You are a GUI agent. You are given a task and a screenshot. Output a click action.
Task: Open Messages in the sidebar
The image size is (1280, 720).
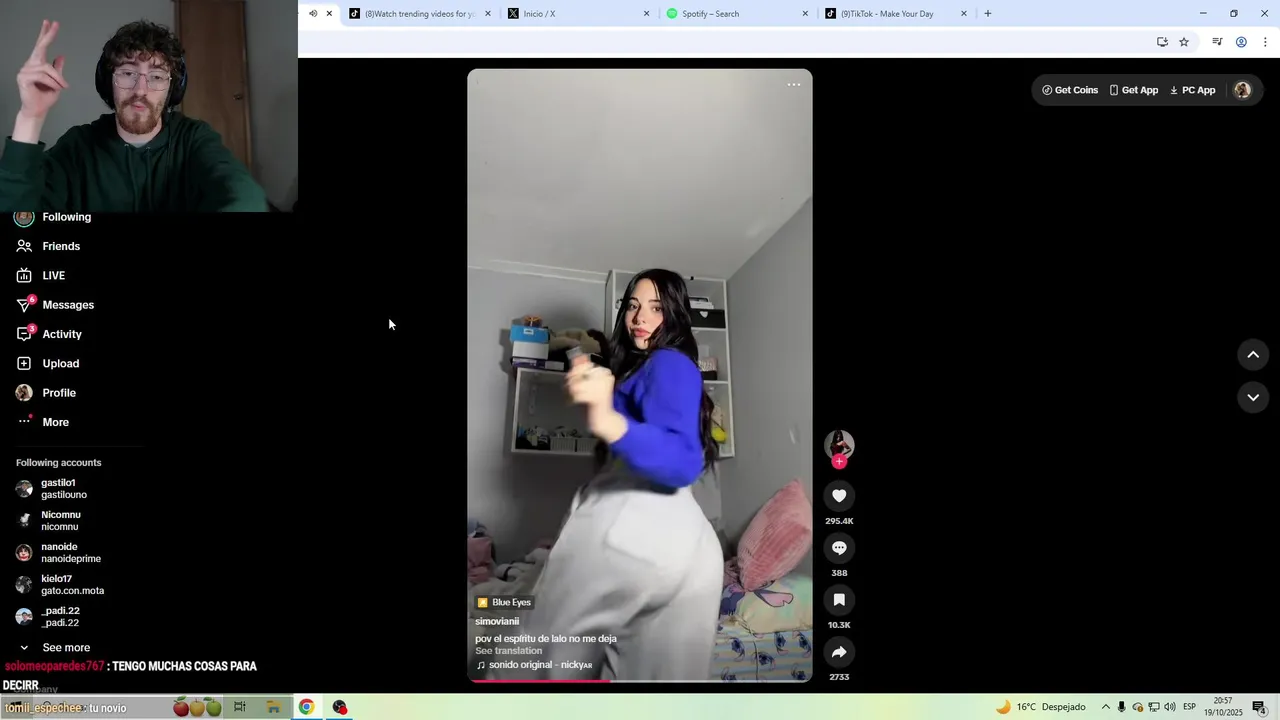[x=55, y=305]
